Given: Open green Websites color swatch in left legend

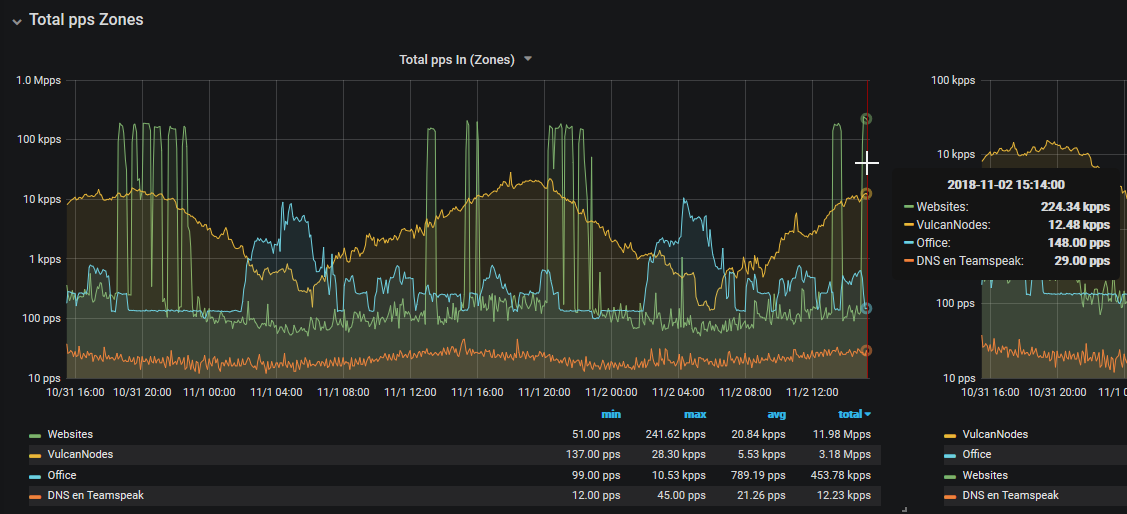Looking at the screenshot, I should tap(35, 435).
